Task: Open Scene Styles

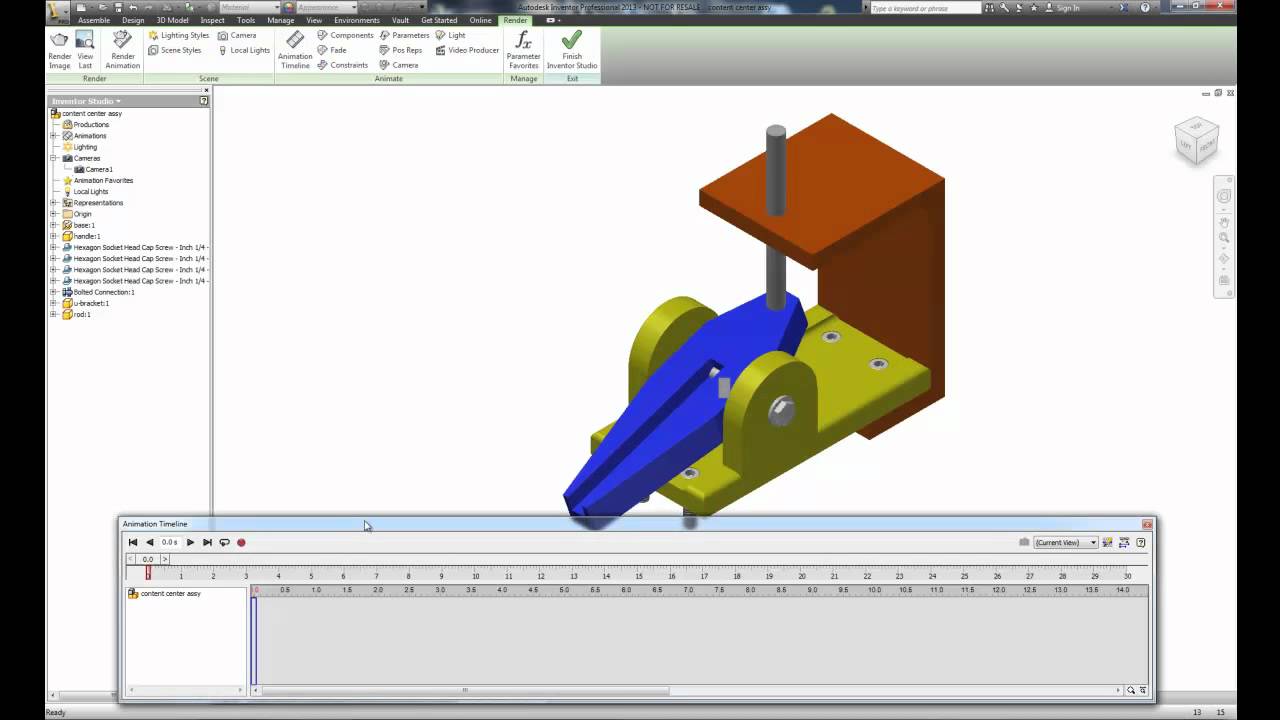Action: (174, 50)
